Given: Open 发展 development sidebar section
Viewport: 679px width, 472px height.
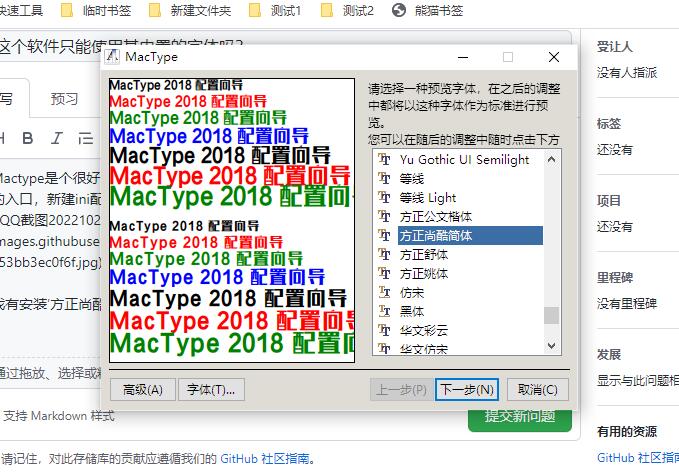Looking at the screenshot, I should point(608,354).
